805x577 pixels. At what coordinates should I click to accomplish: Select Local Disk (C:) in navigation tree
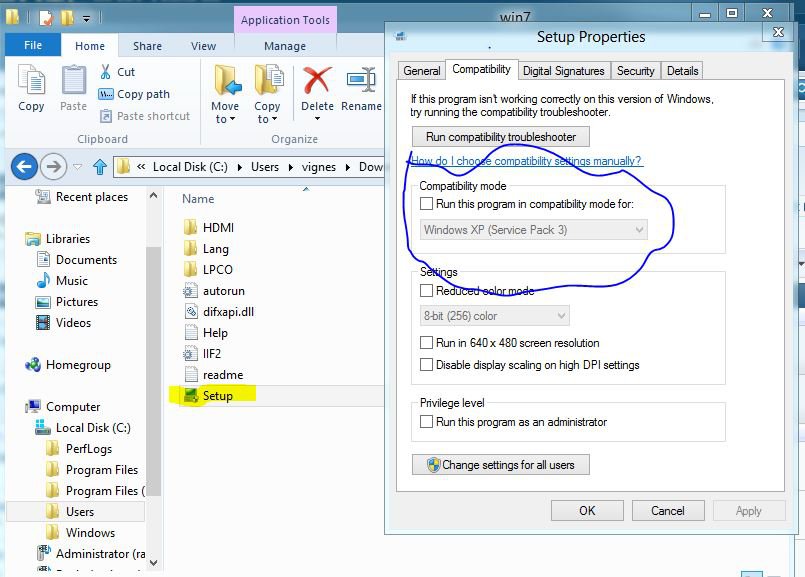[83, 428]
